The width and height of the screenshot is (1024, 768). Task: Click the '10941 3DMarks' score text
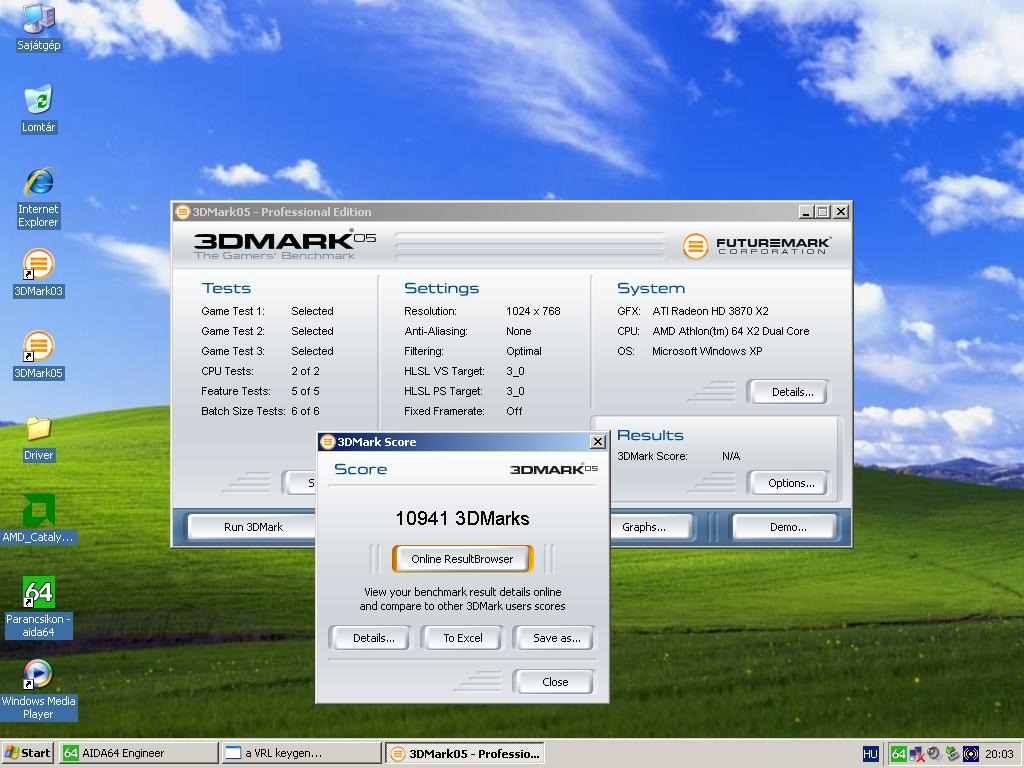pyautogui.click(x=462, y=519)
